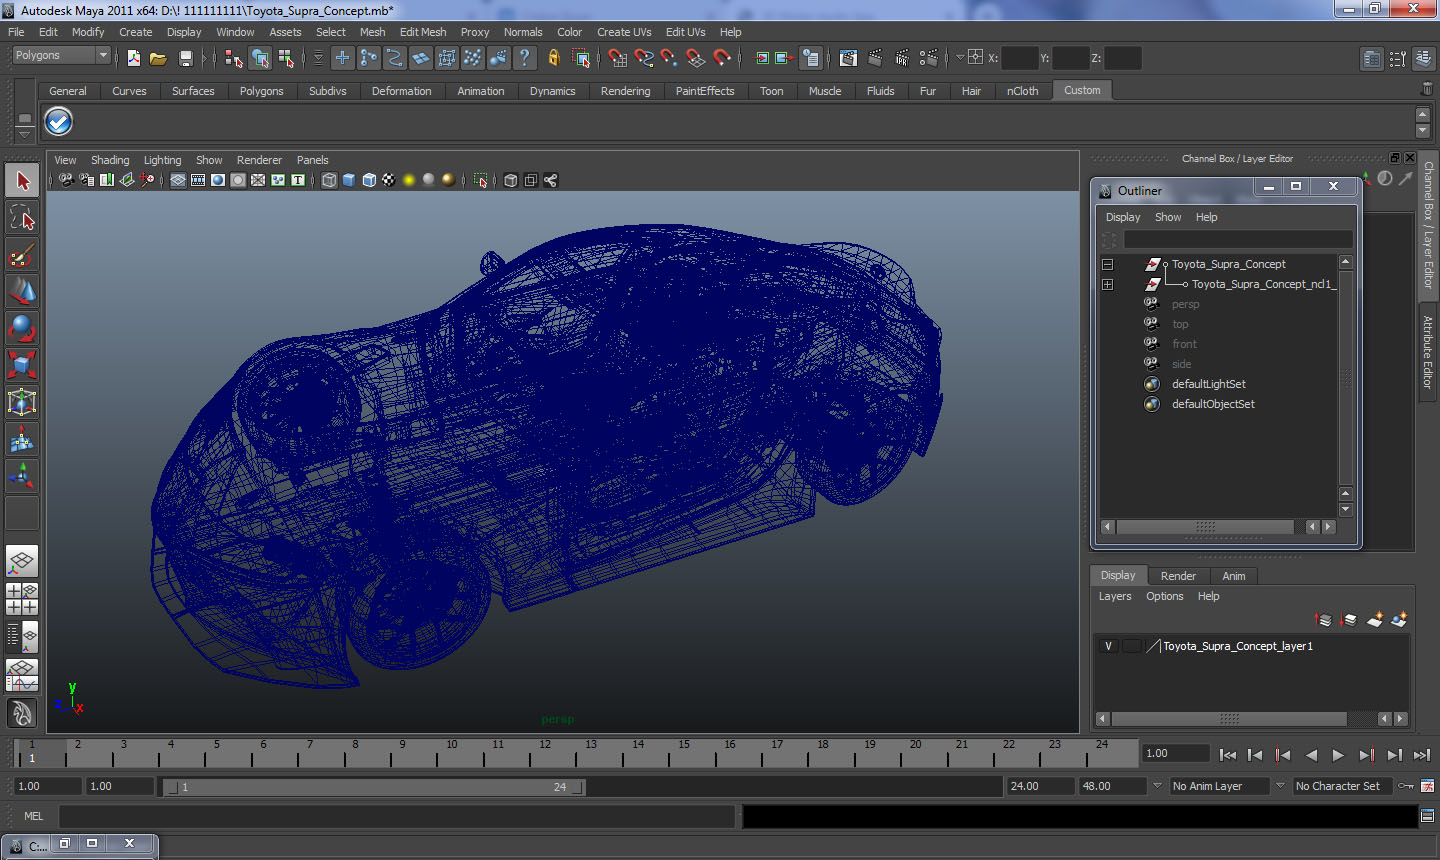Open animation preferences icon beside character set
The image size is (1440, 860).
click(x=1427, y=786)
